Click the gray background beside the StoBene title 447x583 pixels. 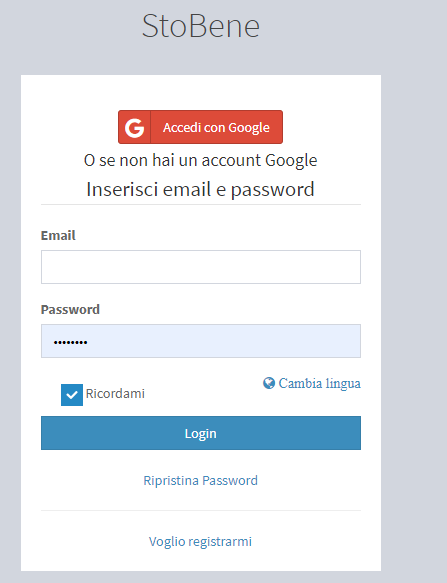point(353,26)
